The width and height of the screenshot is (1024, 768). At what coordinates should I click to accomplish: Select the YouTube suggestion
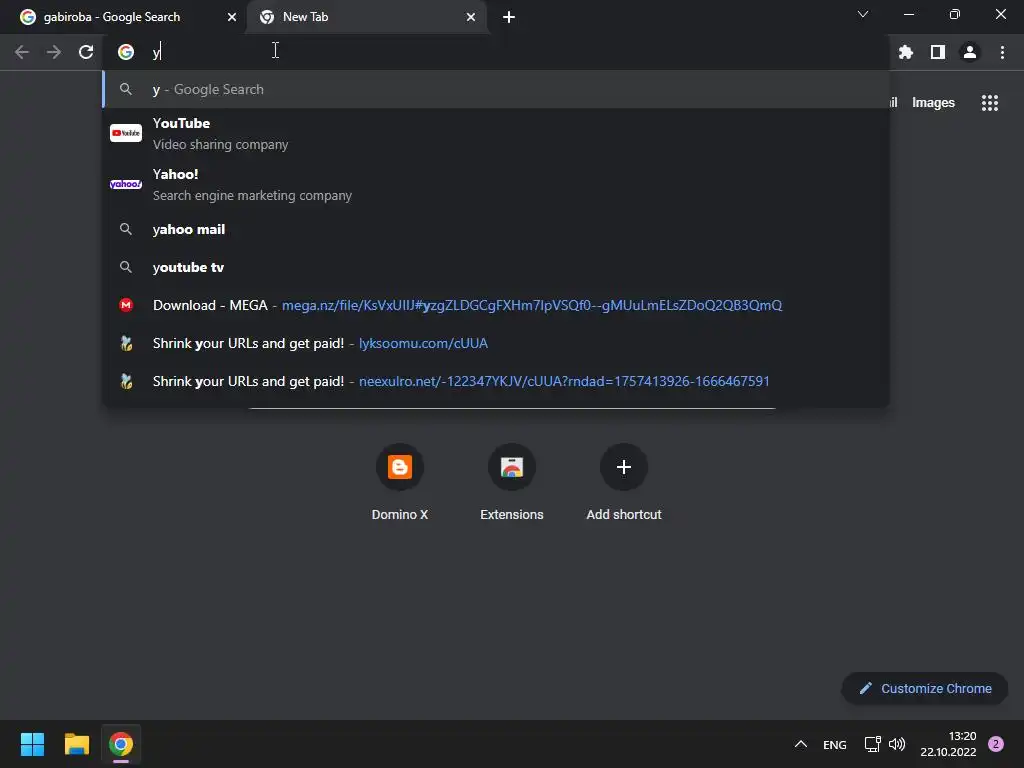[496, 133]
